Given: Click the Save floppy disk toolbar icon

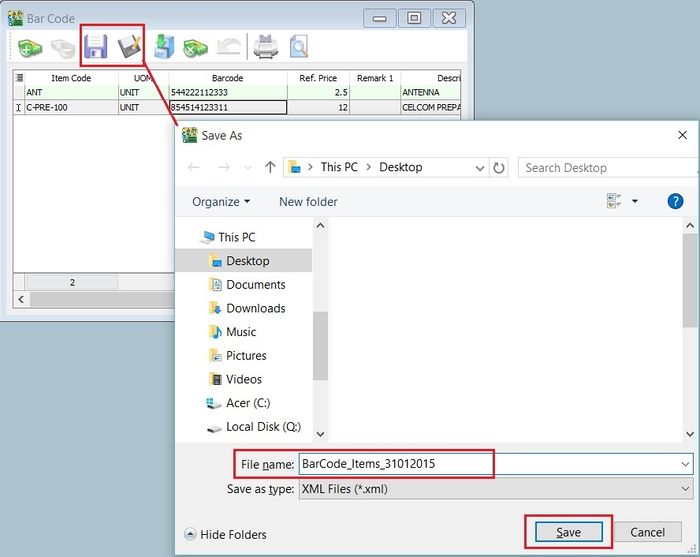Looking at the screenshot, I should [95, 46].
